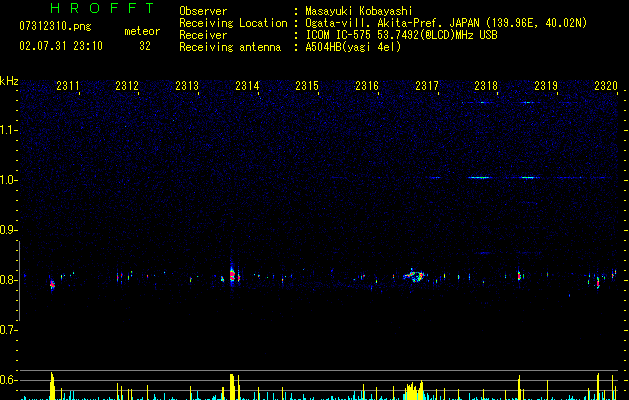Click the 2320 time marker
The height and width of the screenshot is (400, 629).
click(x=606, y=85)
